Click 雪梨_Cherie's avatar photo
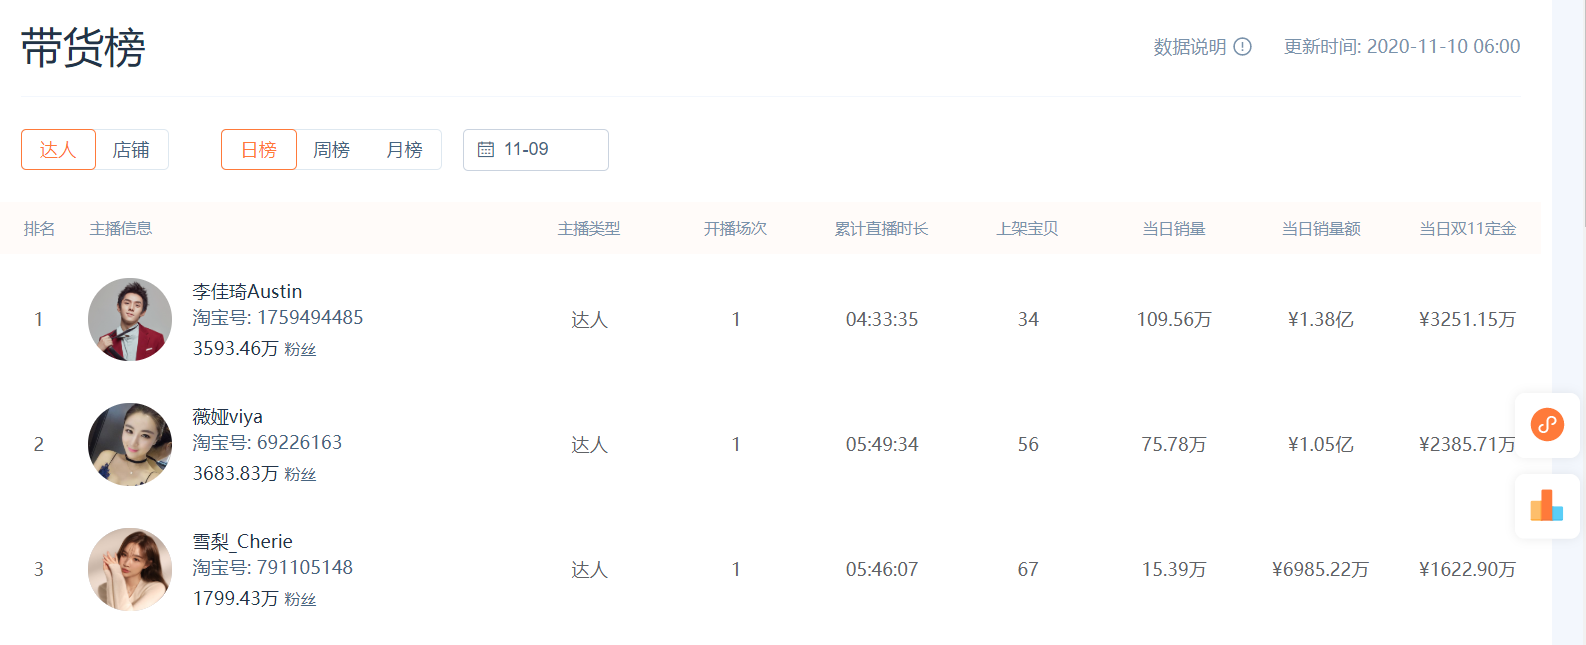The image size is (1586, 645). pyautogui.click(x=130, y=570)
